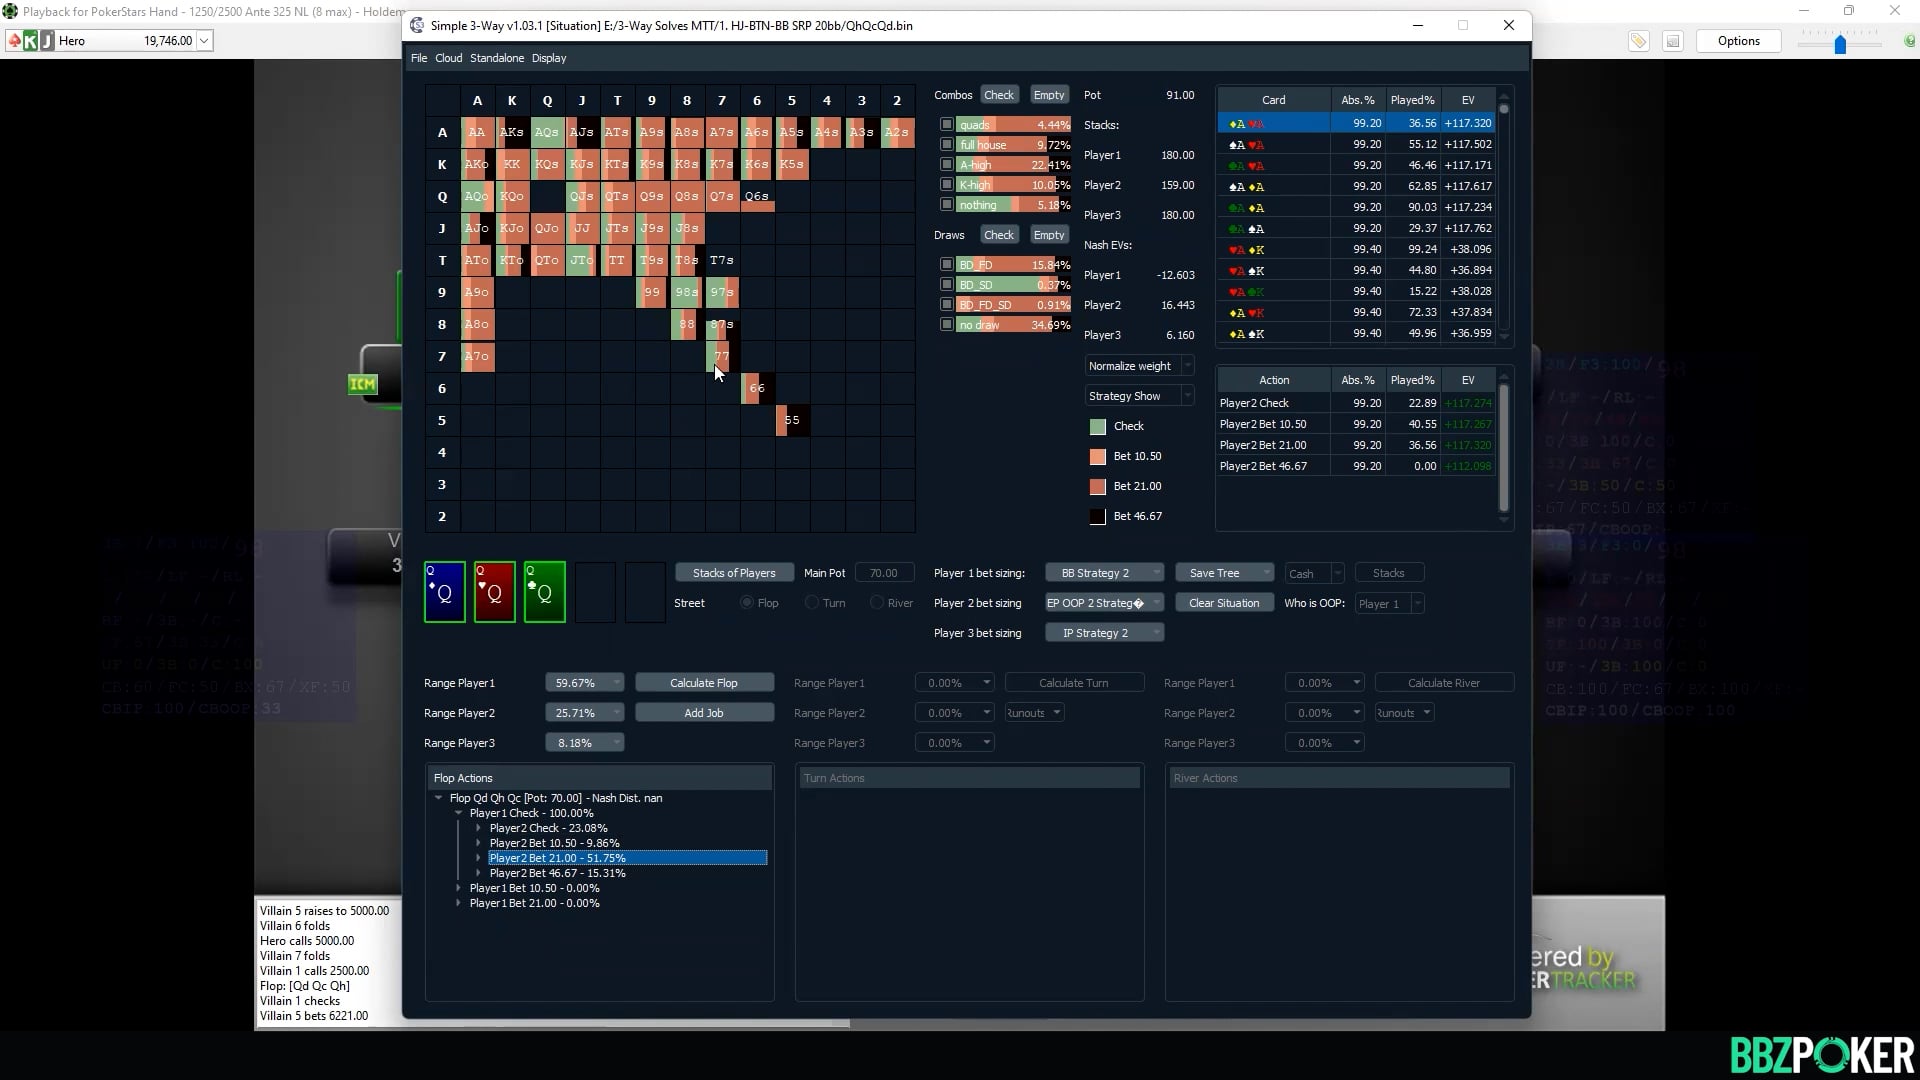Image resolution: width=1920 pixels, height=1080 pixels.
Task: Click the green globe icon in top right corner
Action: coord(1909,41)
